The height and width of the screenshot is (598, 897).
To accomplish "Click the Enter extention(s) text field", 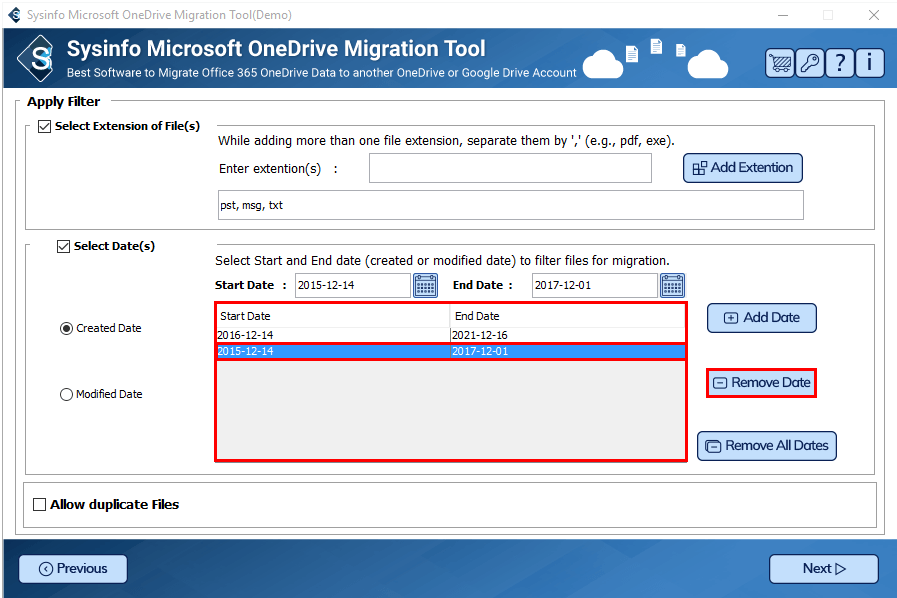I will [510, 168].
